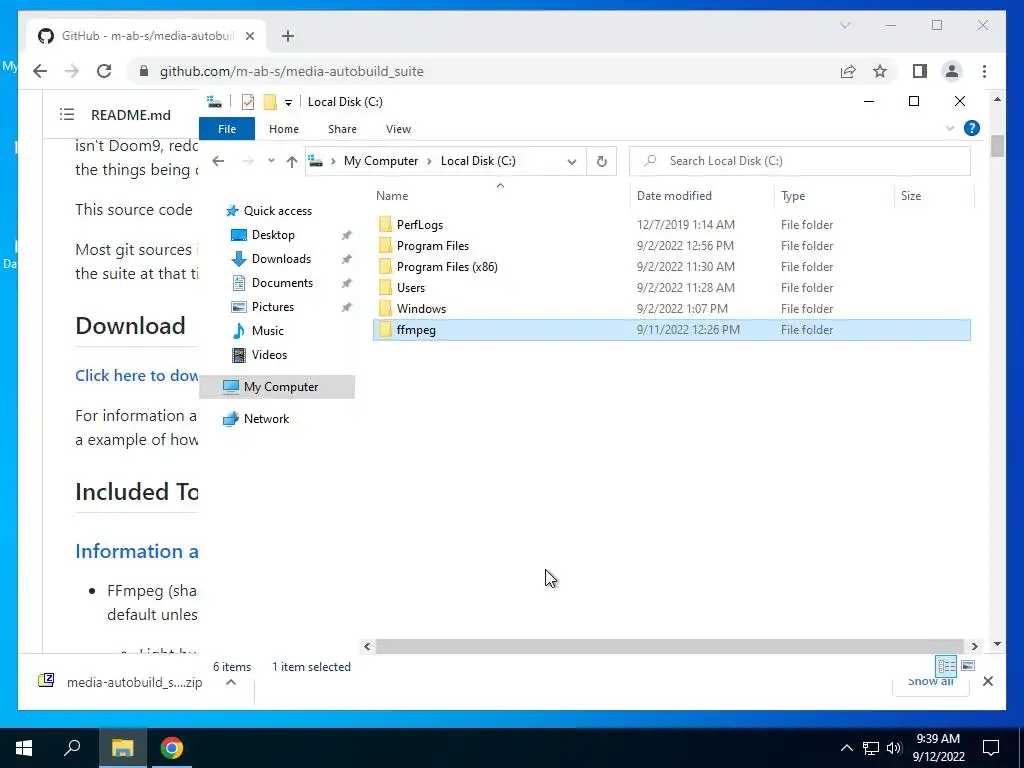Switch to the Share ribbon tab
The height and width of the screenshot is (768, 1024).
pyautogui.click(x=342, y=129)
